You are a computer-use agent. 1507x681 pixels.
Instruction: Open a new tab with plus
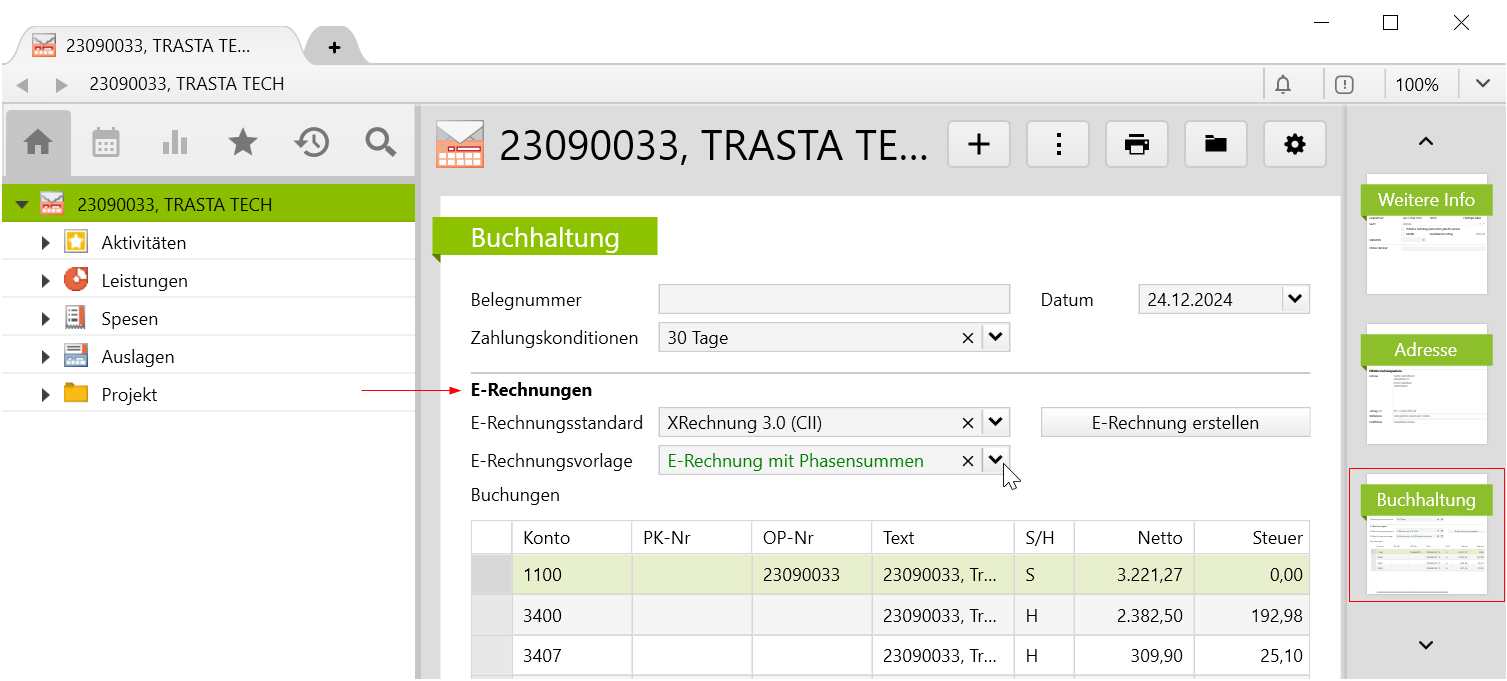pos(334,47)
